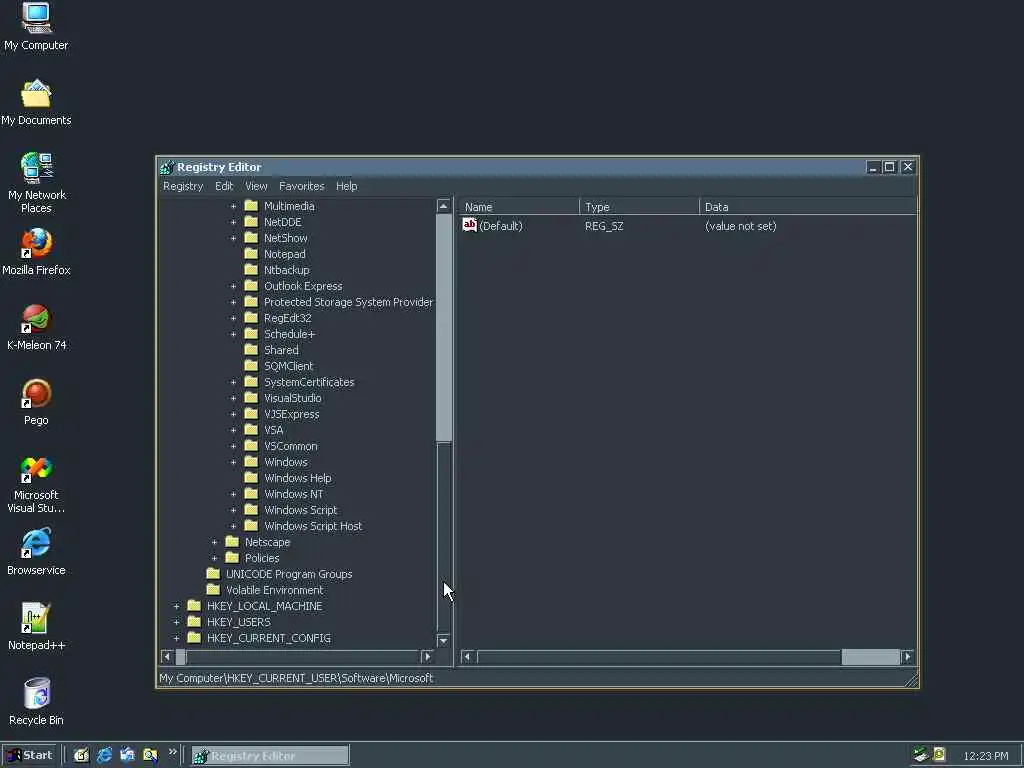Viewport: 1024px width, 768px height.
Task: Launch Notepad++ desktop shortcut
Action: 36,626
